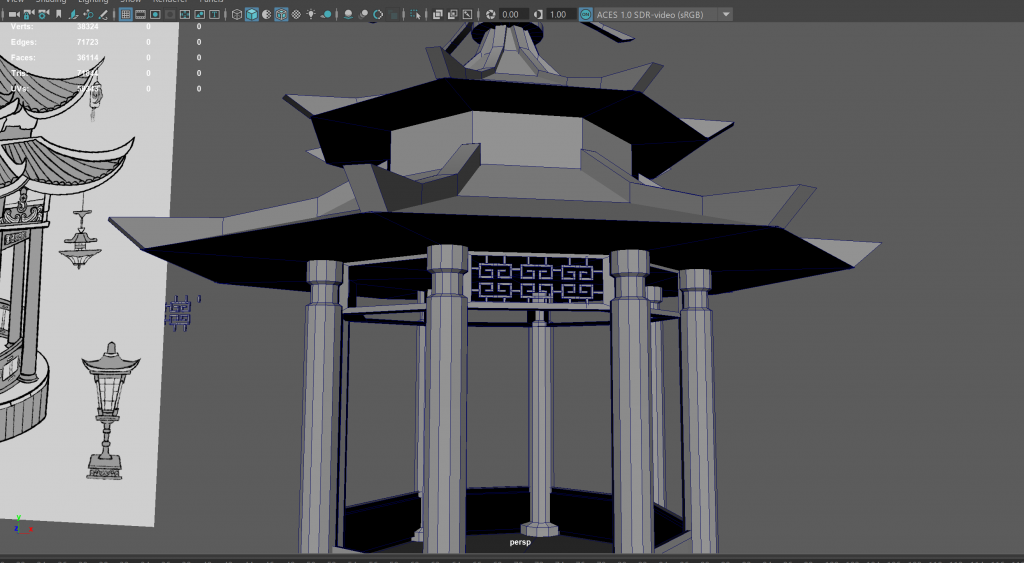1024x563 pixels.
Task: Click the Verts: label in the HUD
Action: click(22, 27)
